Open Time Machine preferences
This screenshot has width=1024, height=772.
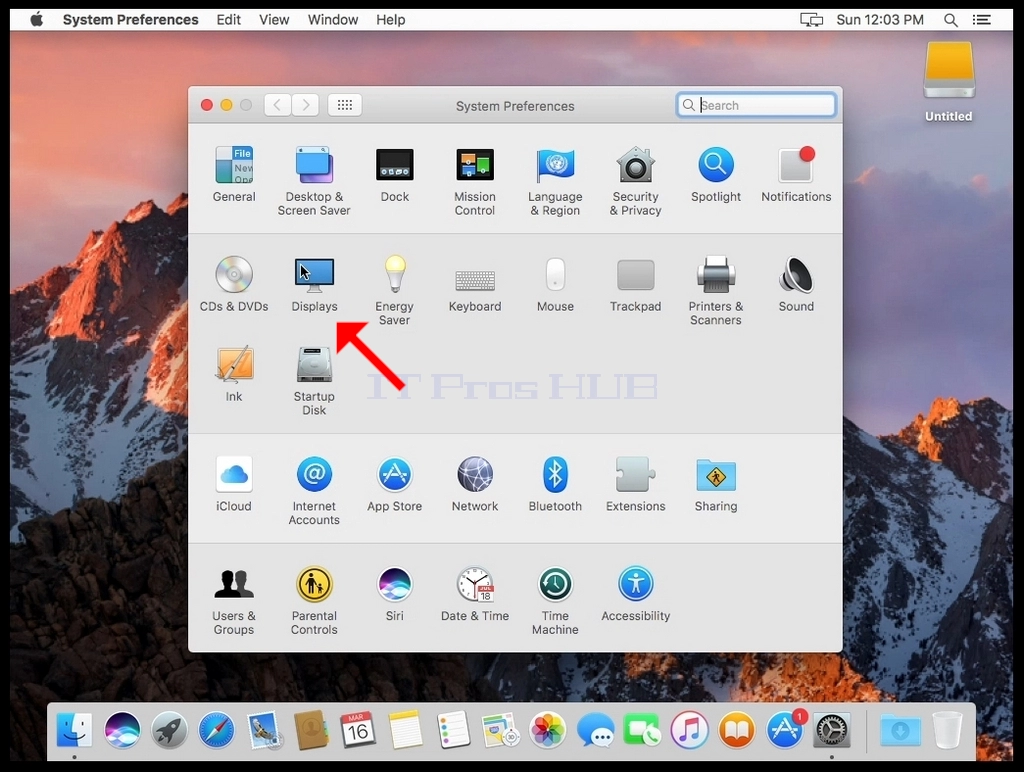(555, 584)
